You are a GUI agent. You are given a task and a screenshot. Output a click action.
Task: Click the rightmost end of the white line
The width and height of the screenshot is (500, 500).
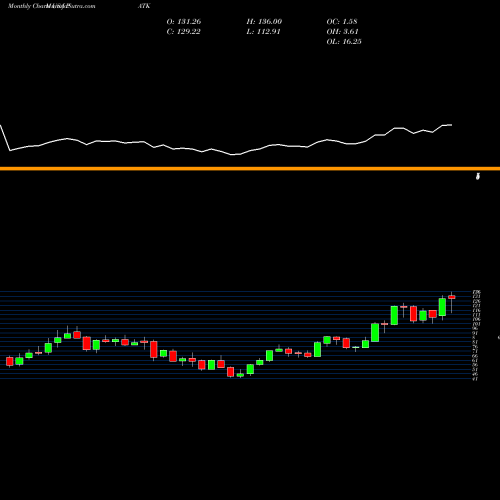click(x=451, y=125)
